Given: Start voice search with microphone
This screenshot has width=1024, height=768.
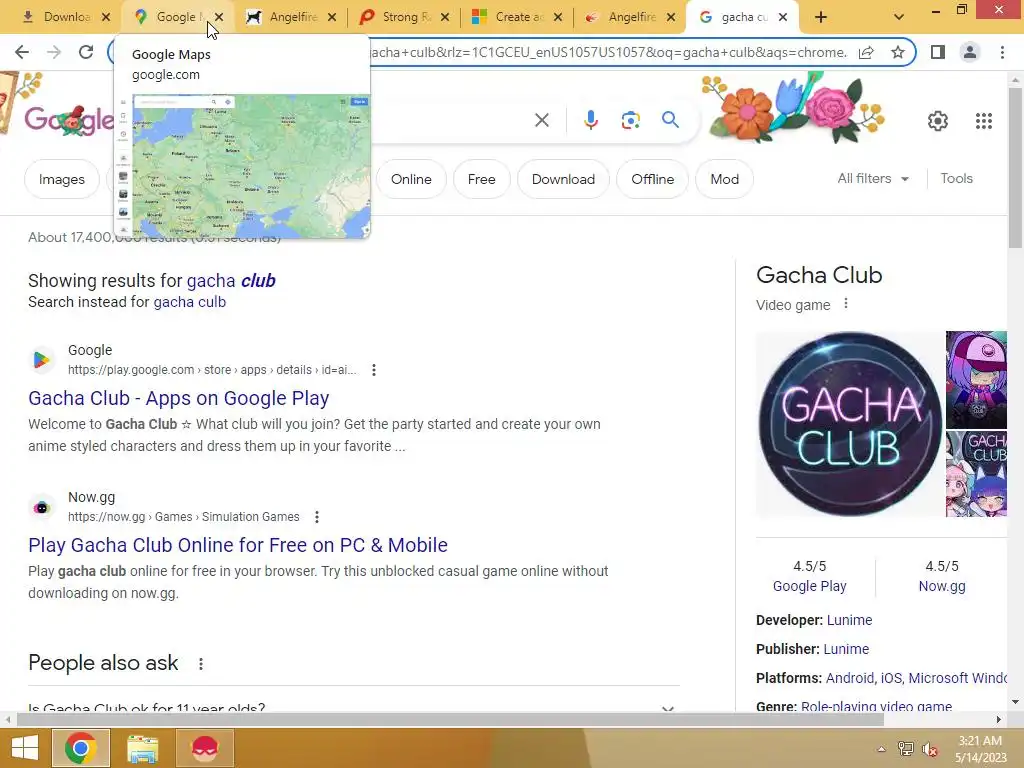Looking at the screenshot, I should pyautogui.click(x=590, y=120).
